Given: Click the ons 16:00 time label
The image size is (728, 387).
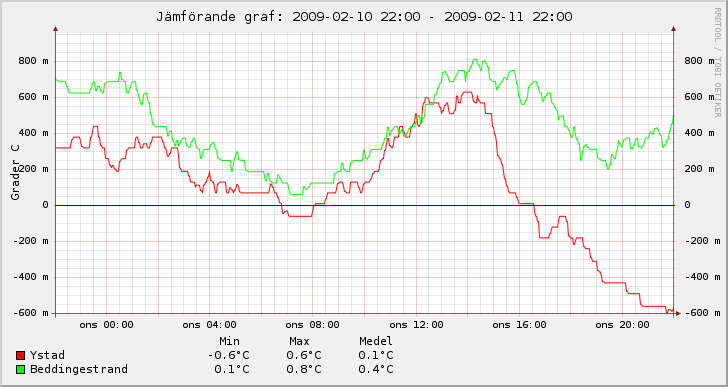Looking at the screenshot, I should pos(519,325).
